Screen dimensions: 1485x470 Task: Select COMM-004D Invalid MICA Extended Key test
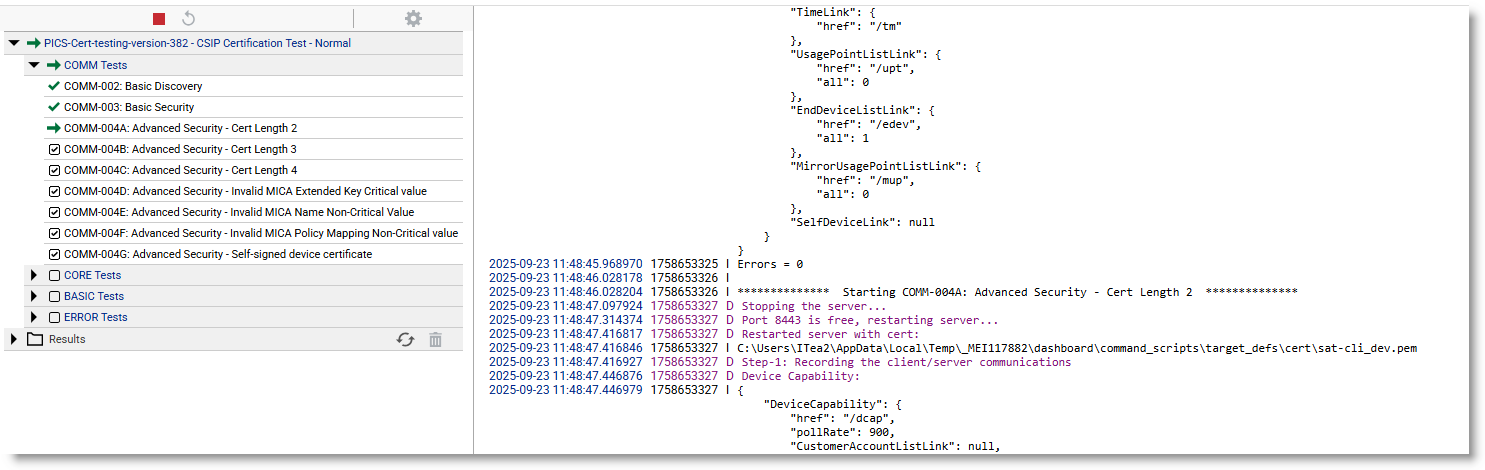245,191
